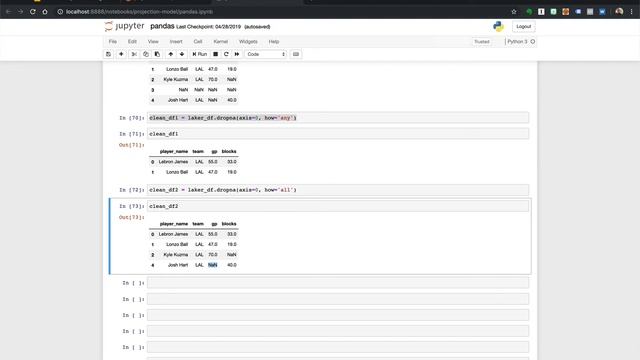Click the Trusted notebook indicator

[482, 42]
